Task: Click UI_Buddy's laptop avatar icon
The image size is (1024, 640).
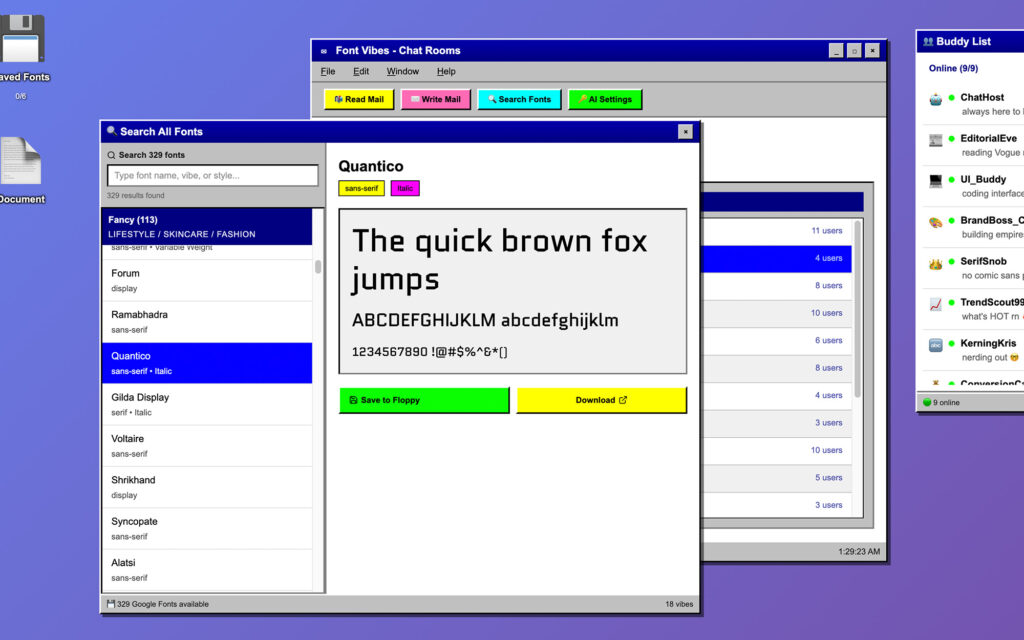Action: (x=935, y=181)
